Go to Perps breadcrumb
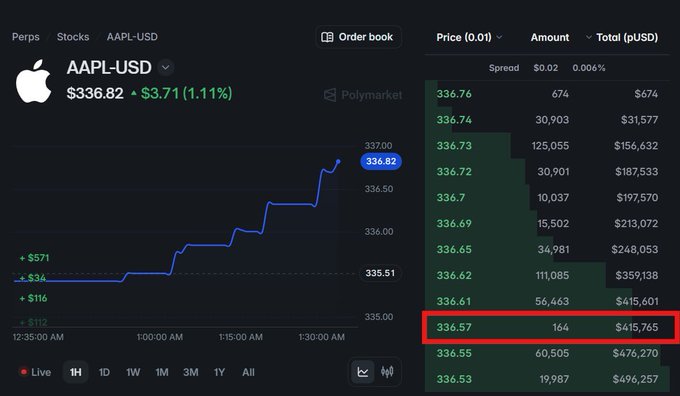Image resolution: width=680 pixels, height=396 pixels. 26,37
